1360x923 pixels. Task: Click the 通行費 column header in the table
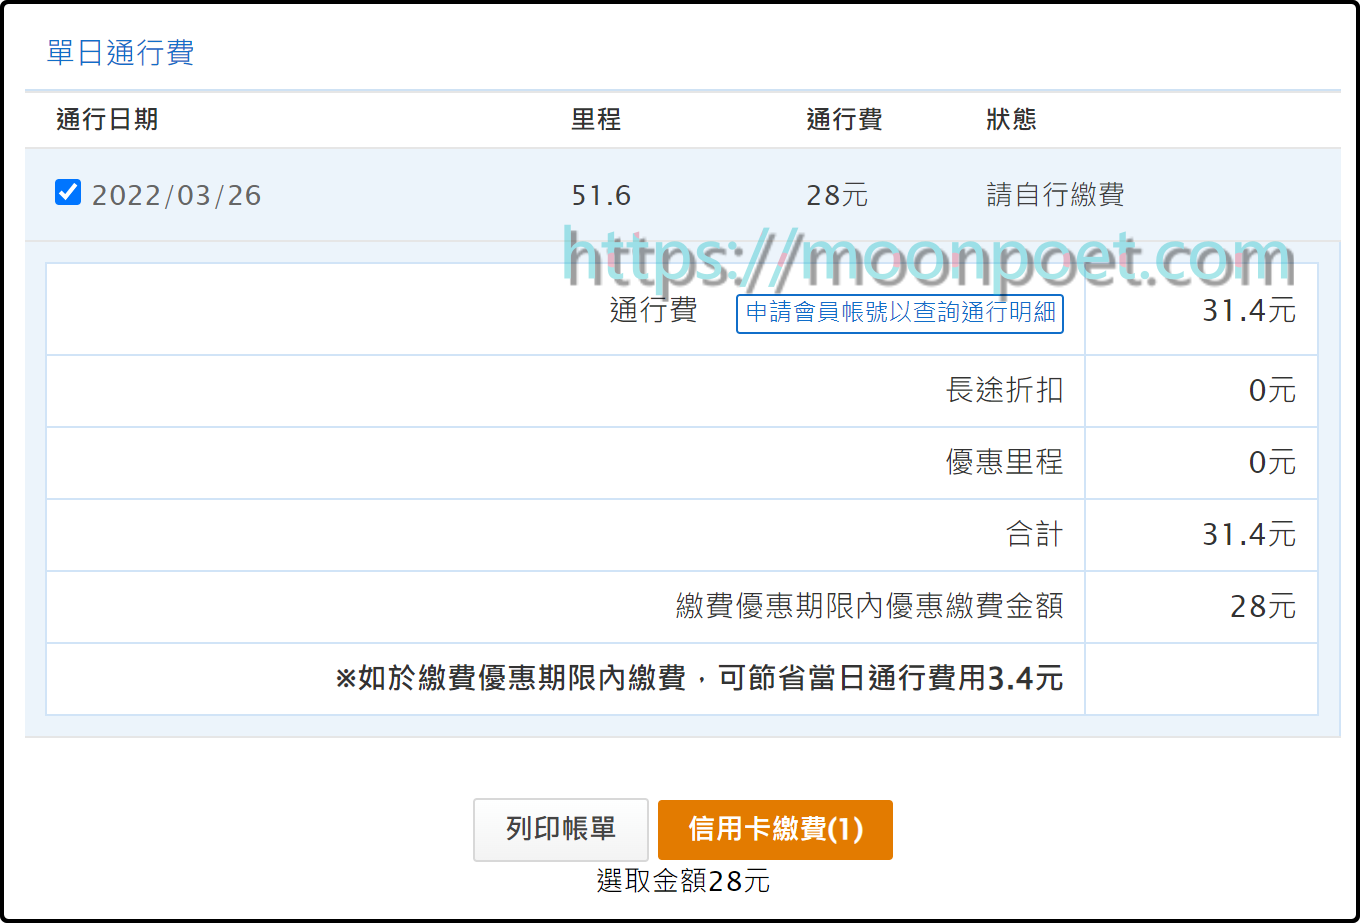844,120
